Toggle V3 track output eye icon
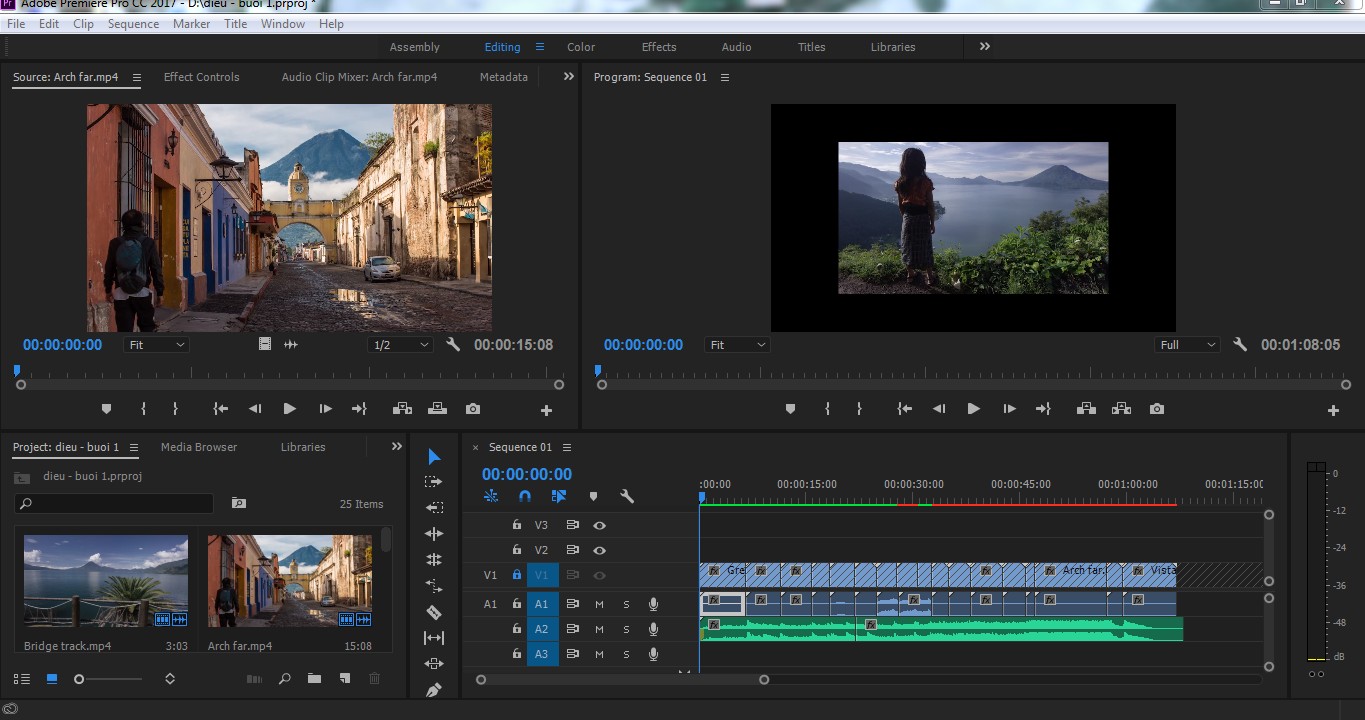Screen dimensions: 1365x720 (x=599, y=525)
